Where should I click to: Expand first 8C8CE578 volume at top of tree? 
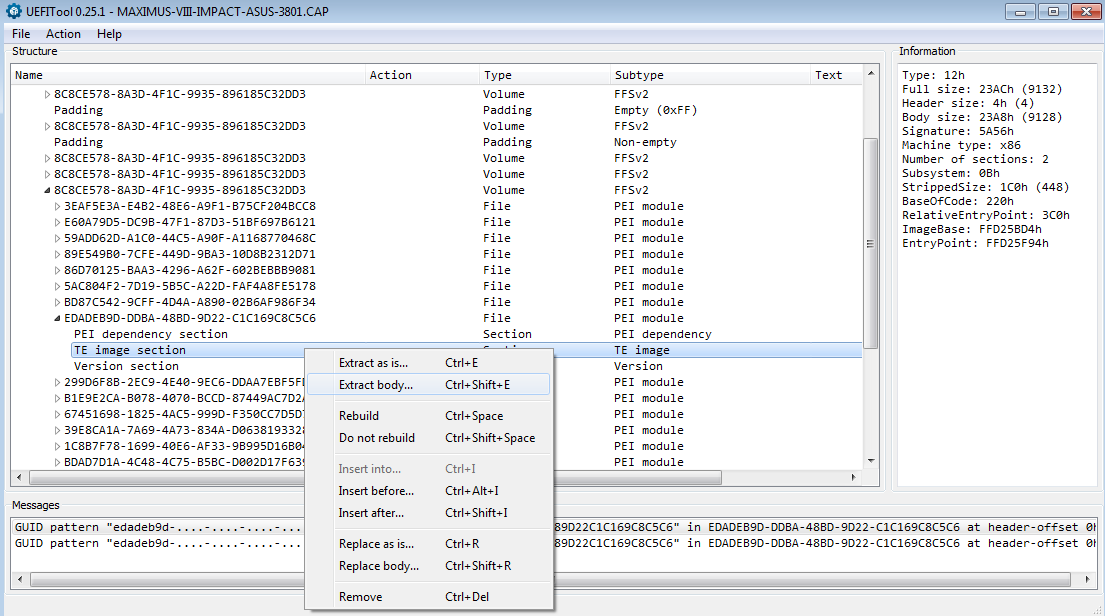tap(47, 94)
